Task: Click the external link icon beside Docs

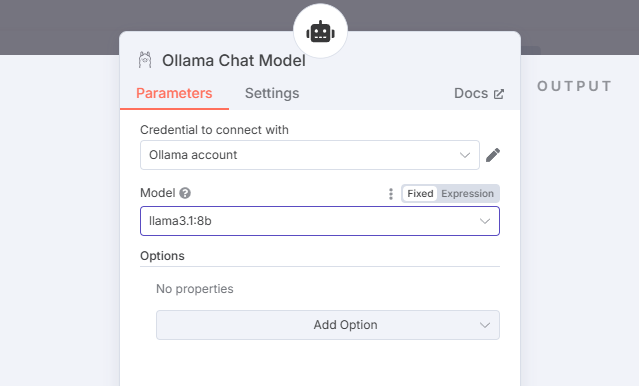Action: pos(499,94)
